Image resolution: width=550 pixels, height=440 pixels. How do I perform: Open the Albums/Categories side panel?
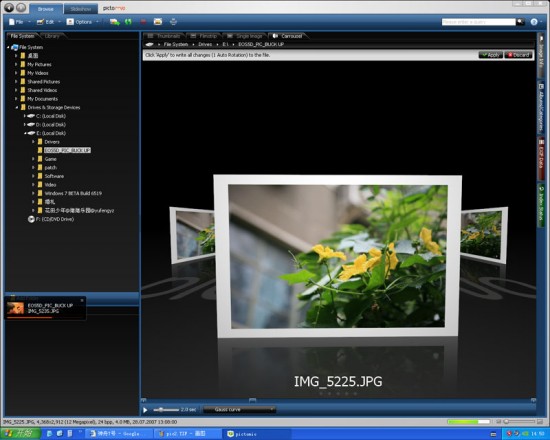541,107
